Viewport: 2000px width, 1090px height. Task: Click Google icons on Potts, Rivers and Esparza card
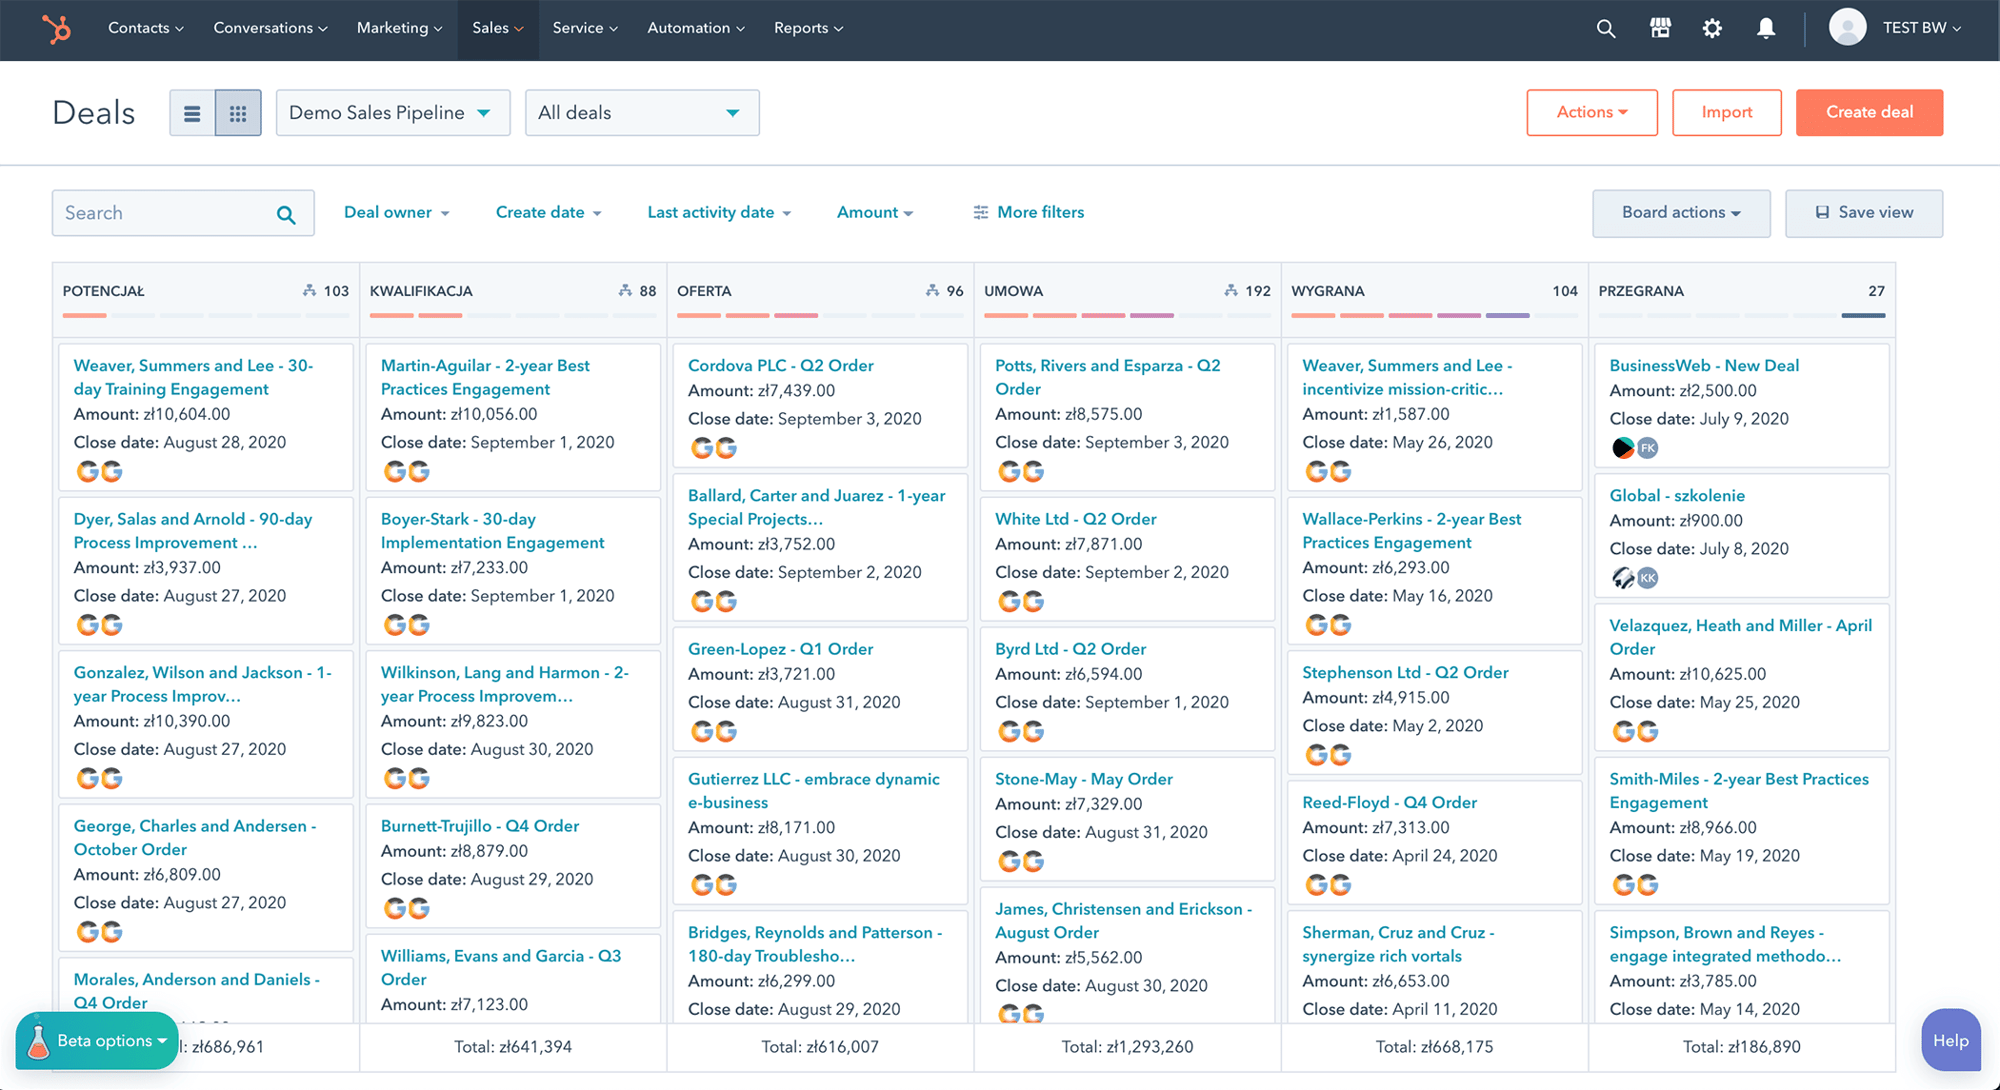(1021, 471)
